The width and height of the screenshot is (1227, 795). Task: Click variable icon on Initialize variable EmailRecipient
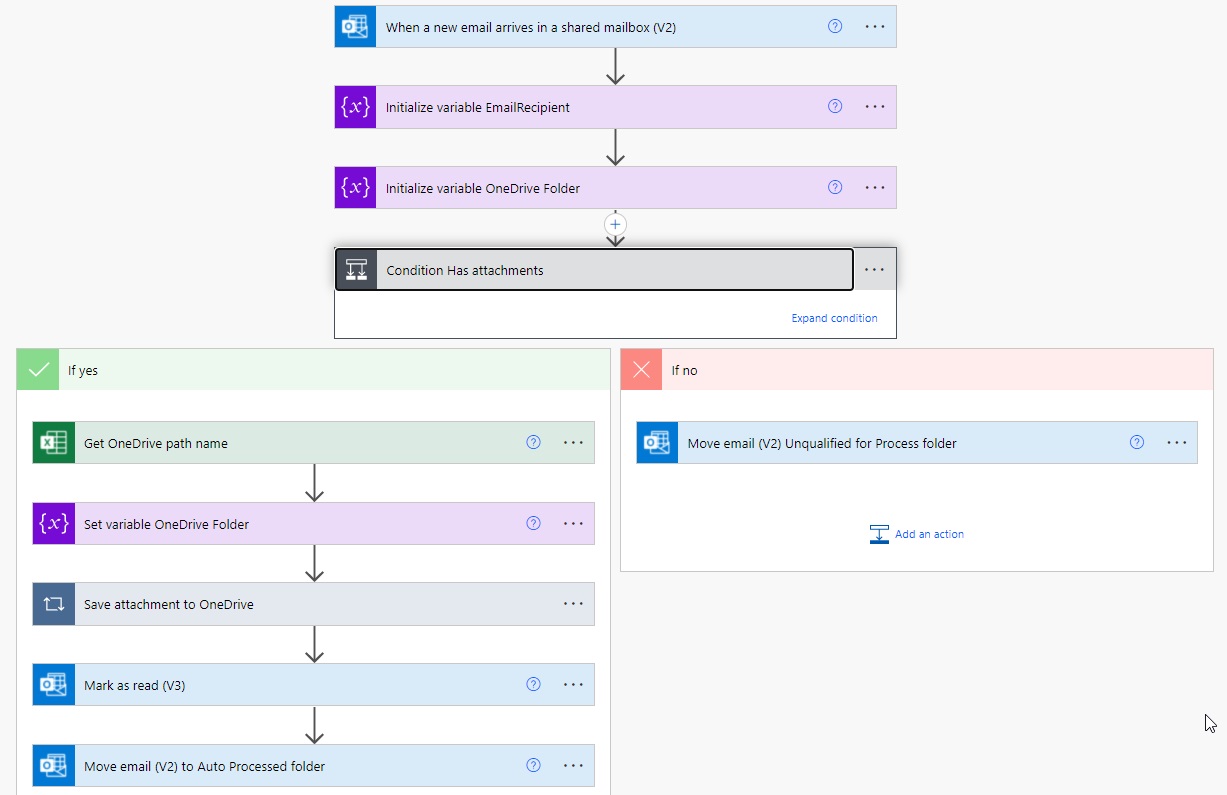[355, 107]
